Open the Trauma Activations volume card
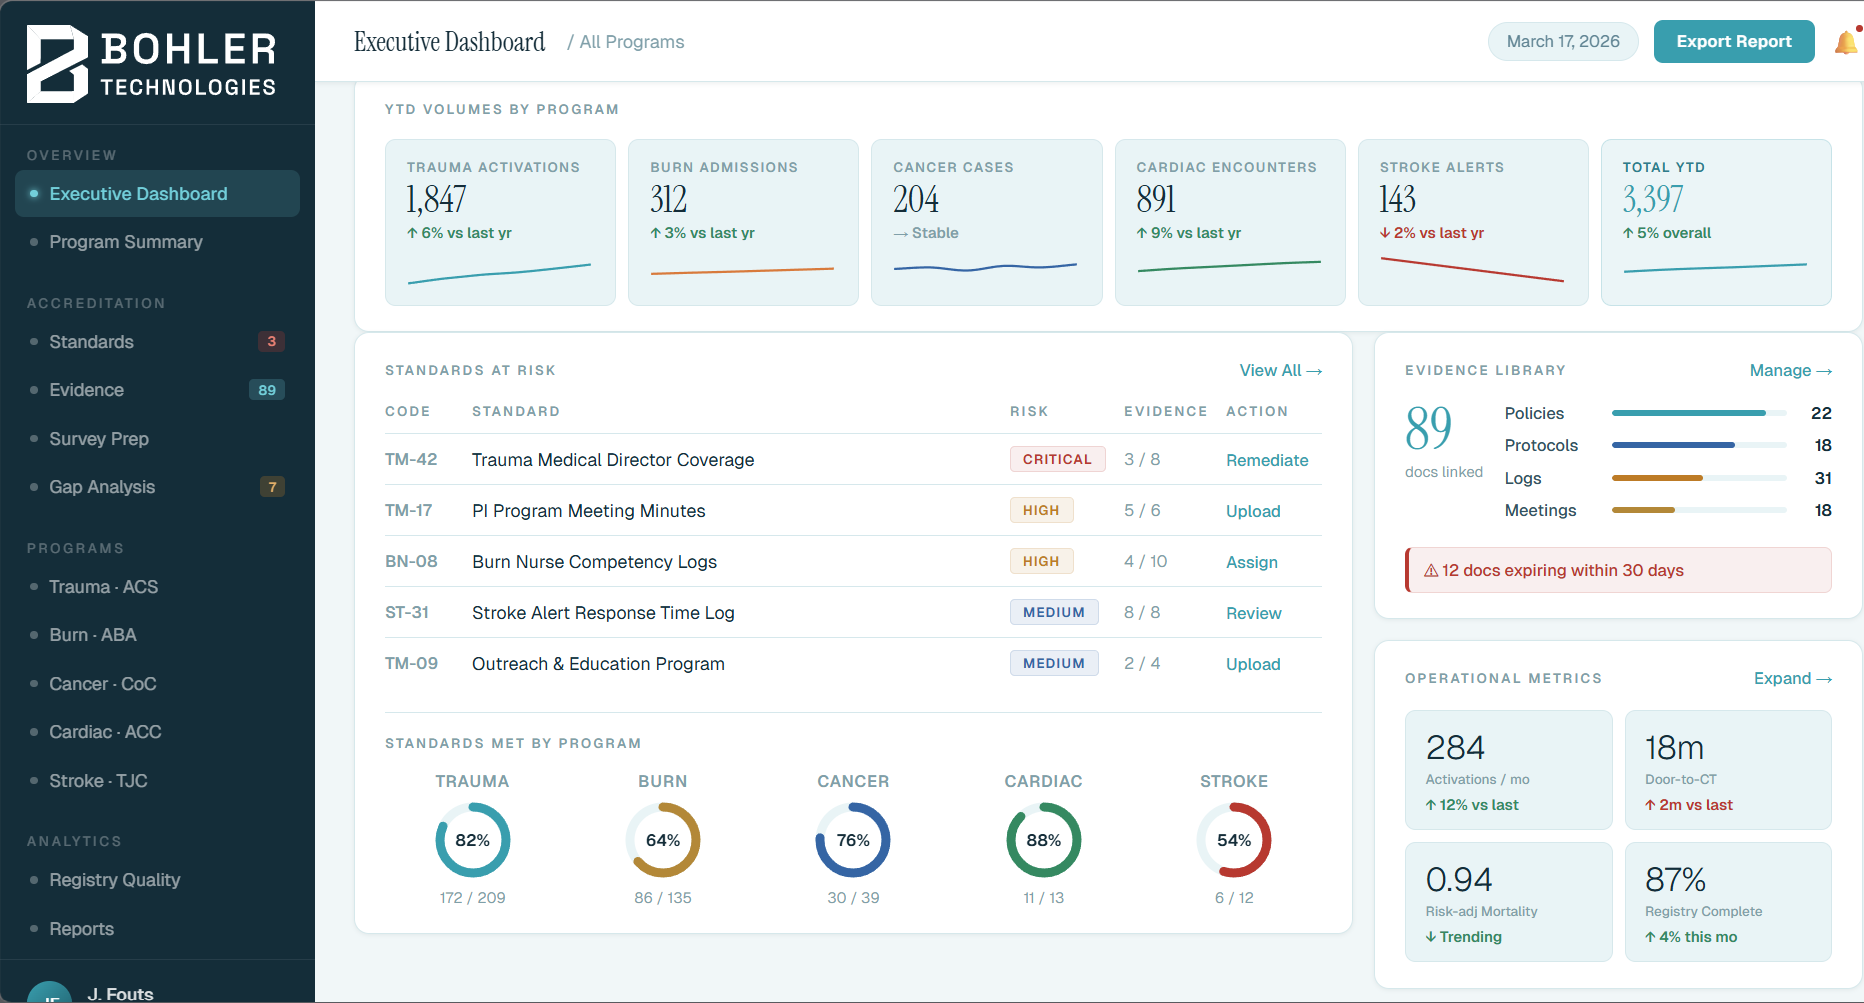 click(x=500, y=222)
